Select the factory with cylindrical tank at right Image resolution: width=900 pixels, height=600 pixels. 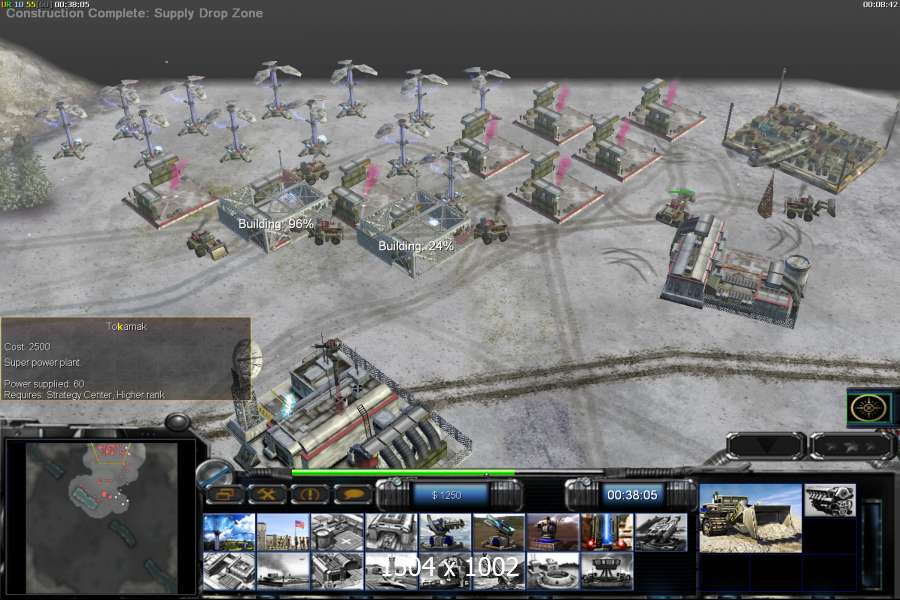[735, 270]
